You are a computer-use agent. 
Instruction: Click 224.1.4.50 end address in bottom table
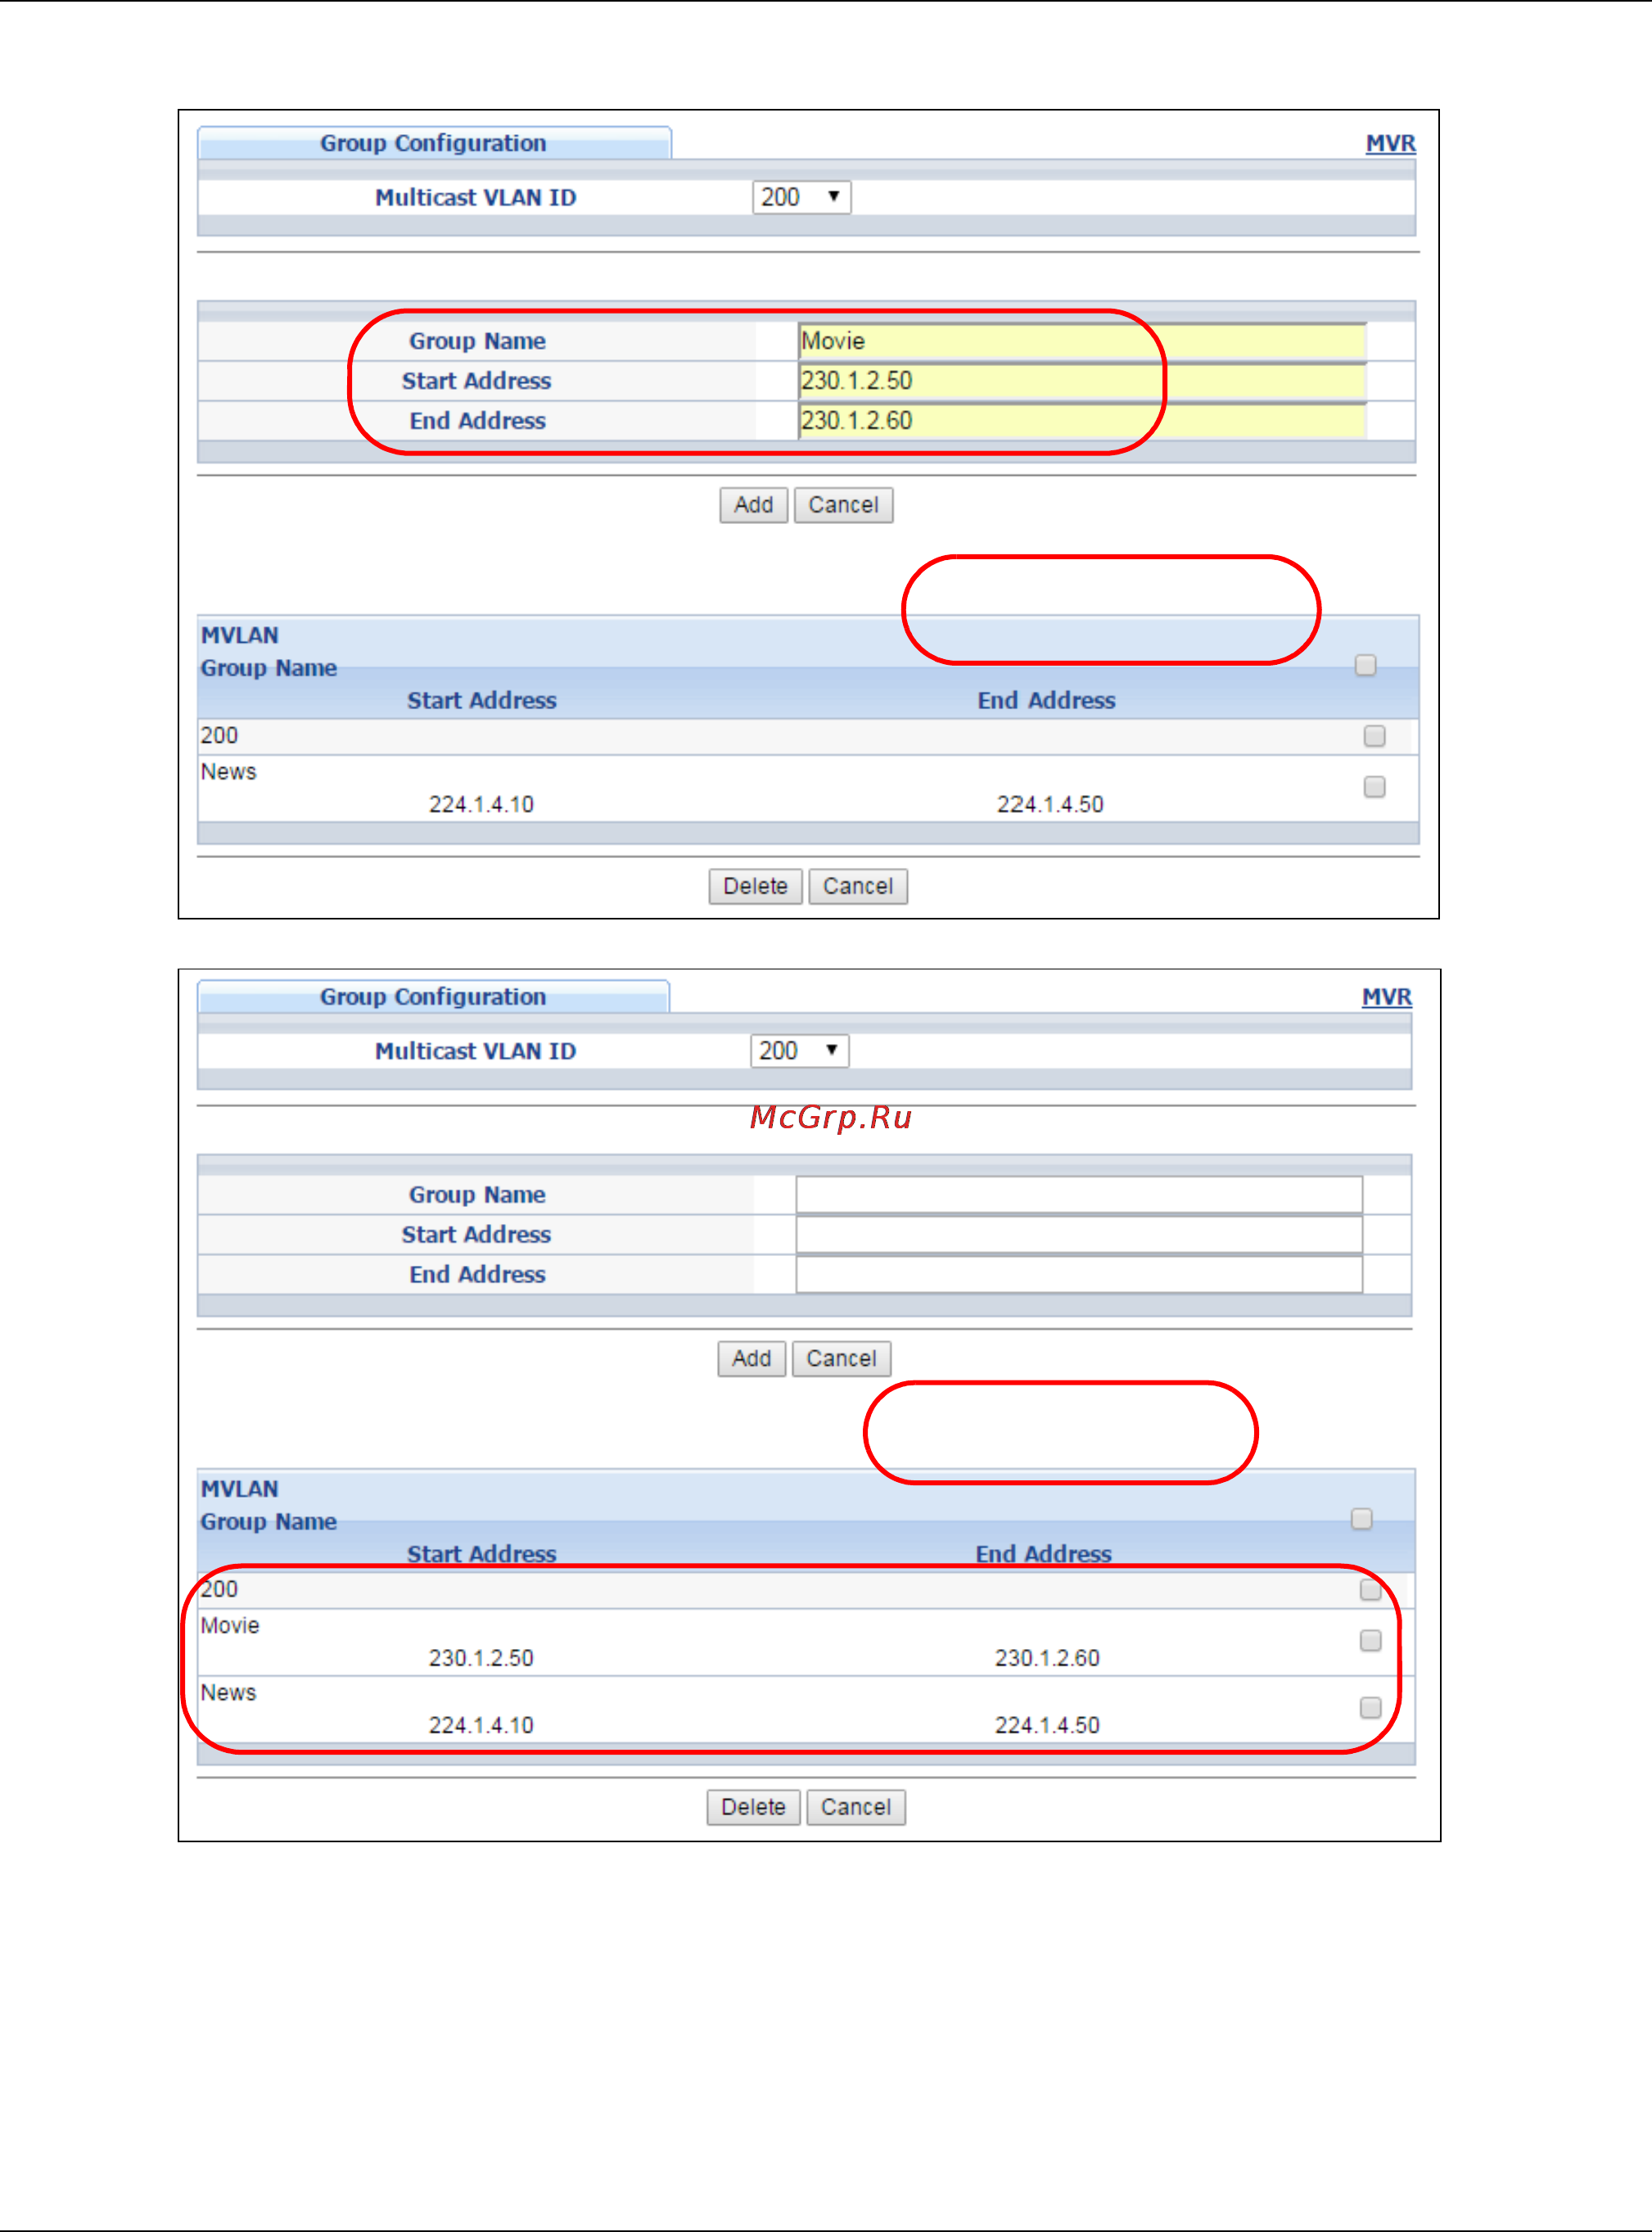coord(1047,1726)
